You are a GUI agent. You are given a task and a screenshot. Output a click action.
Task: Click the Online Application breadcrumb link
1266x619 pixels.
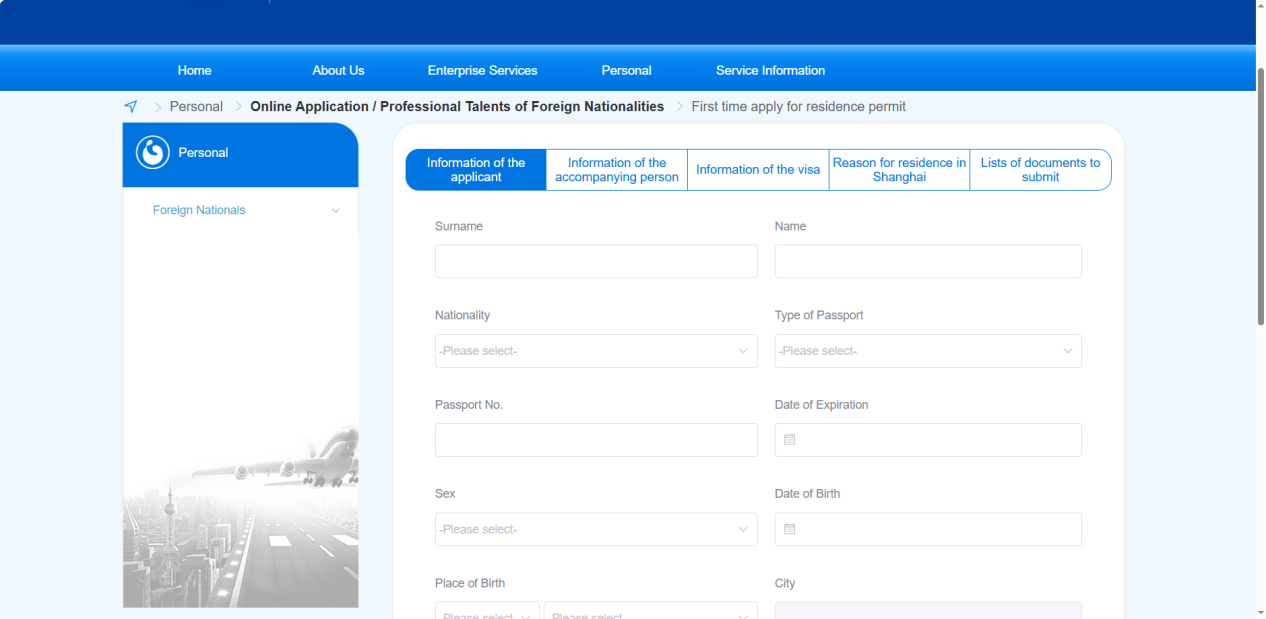457,106
